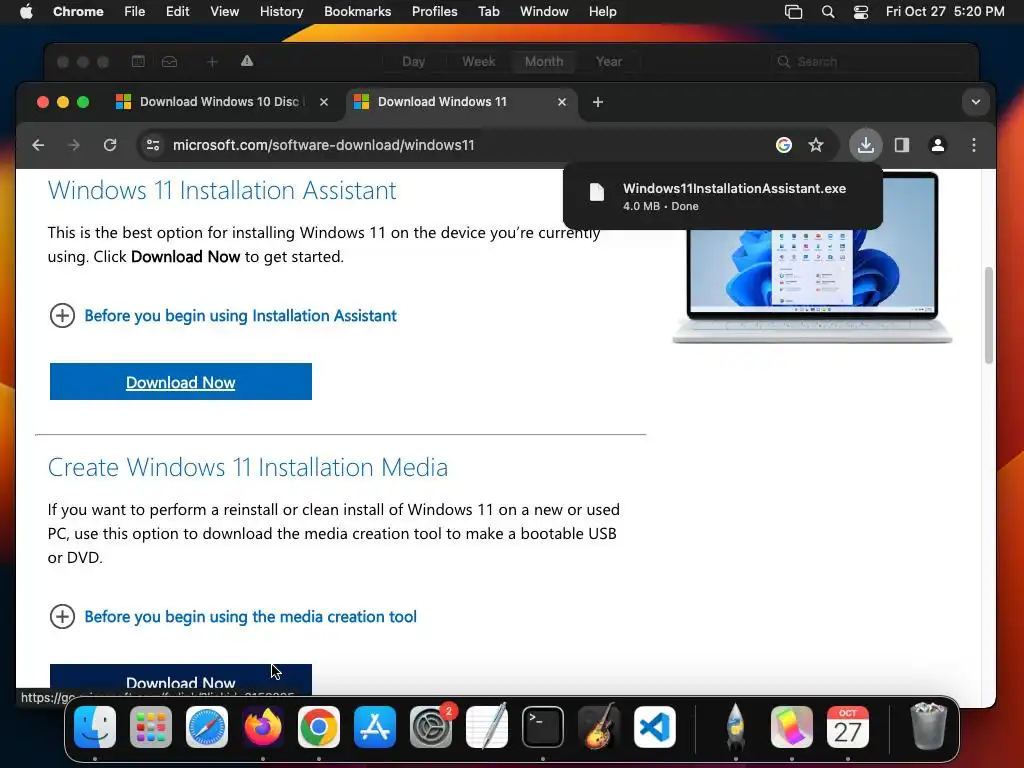Open Visual Studio Code from the Dock
1024x768 pixels.
coord(655,727)
